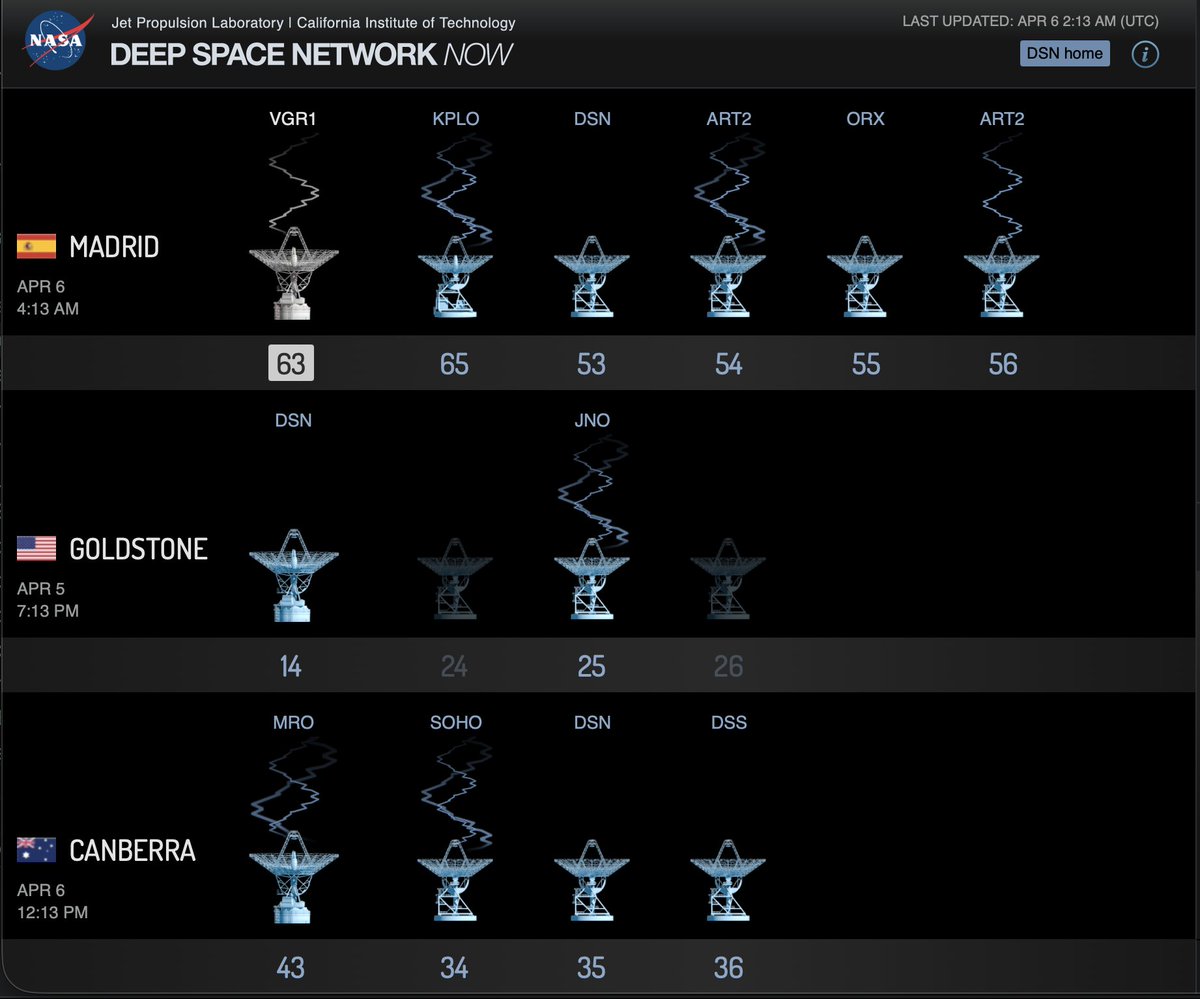Viewport: 1200px width, 999px height.
Task: Click DSN label above dish 53
Action: [592, 118]
